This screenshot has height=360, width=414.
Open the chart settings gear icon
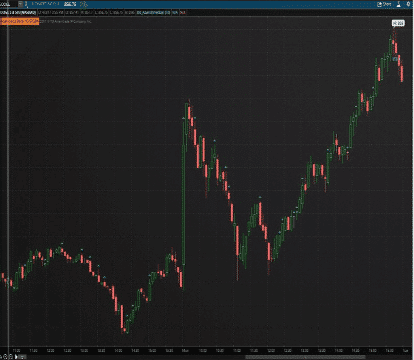[408, 4]
